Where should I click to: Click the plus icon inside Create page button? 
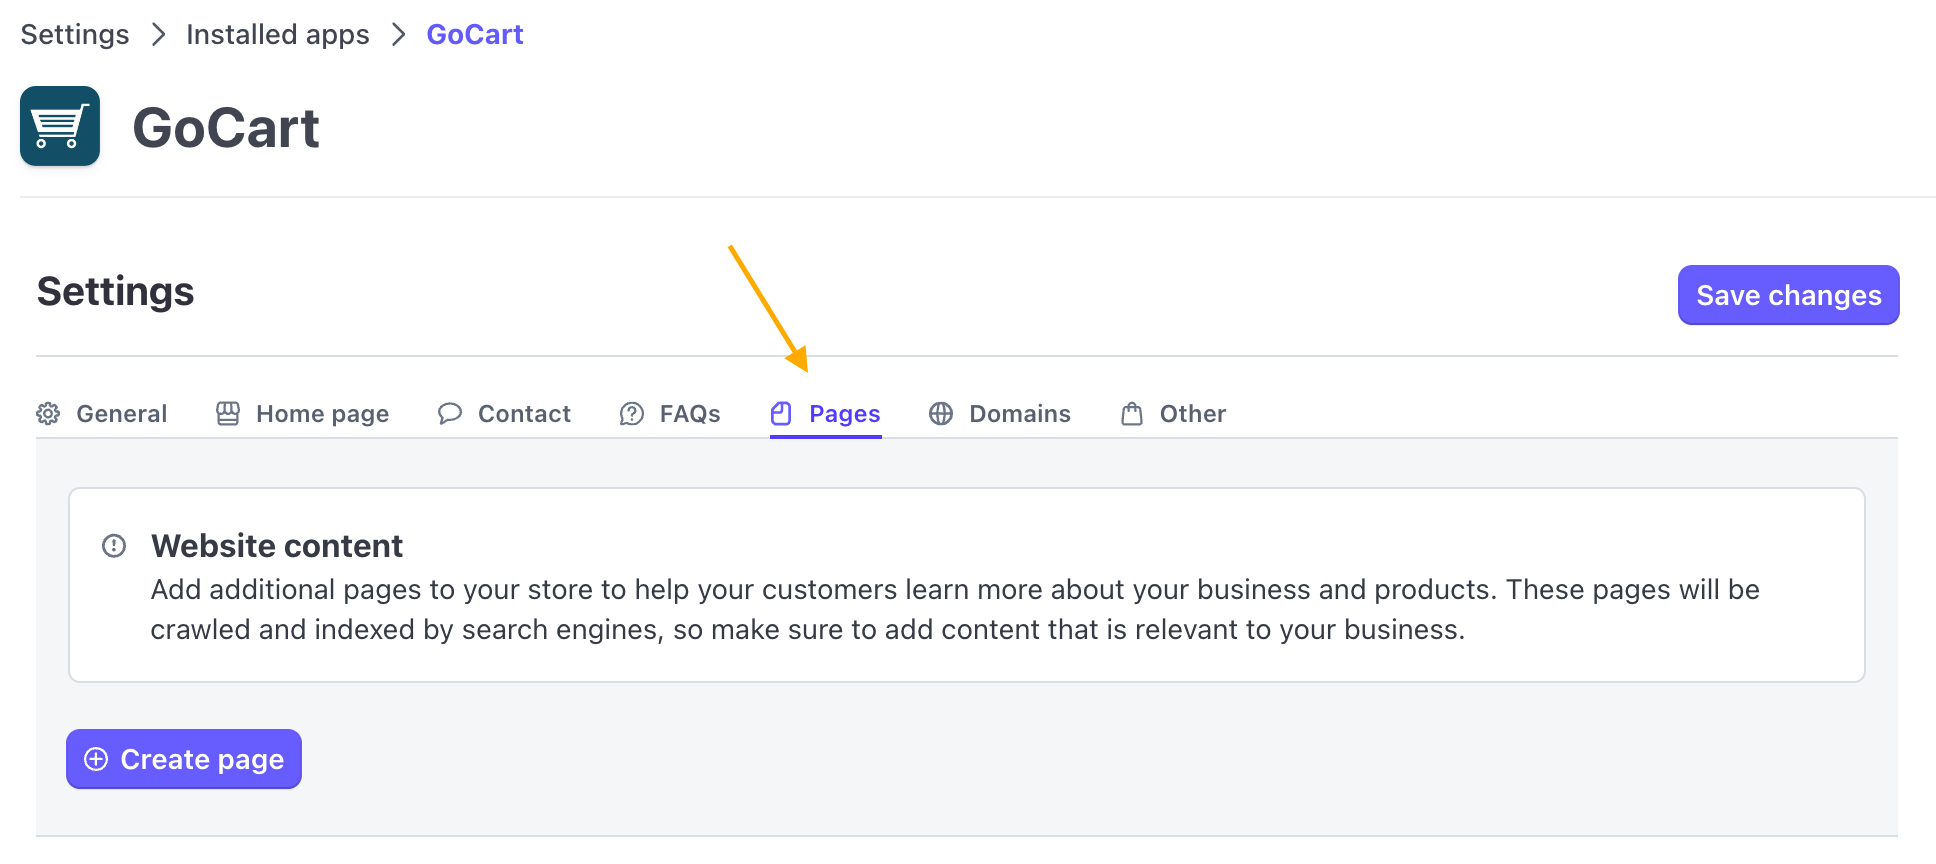(96, 759)
